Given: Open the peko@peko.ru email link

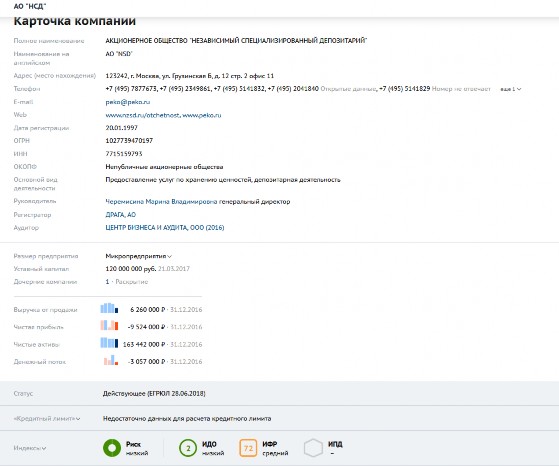Looking at the screenshot, I should tap(128, 102).
